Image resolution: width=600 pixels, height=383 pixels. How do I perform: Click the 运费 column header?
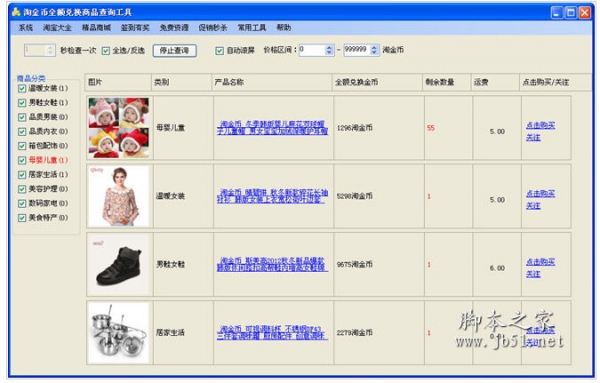(495, 82)
